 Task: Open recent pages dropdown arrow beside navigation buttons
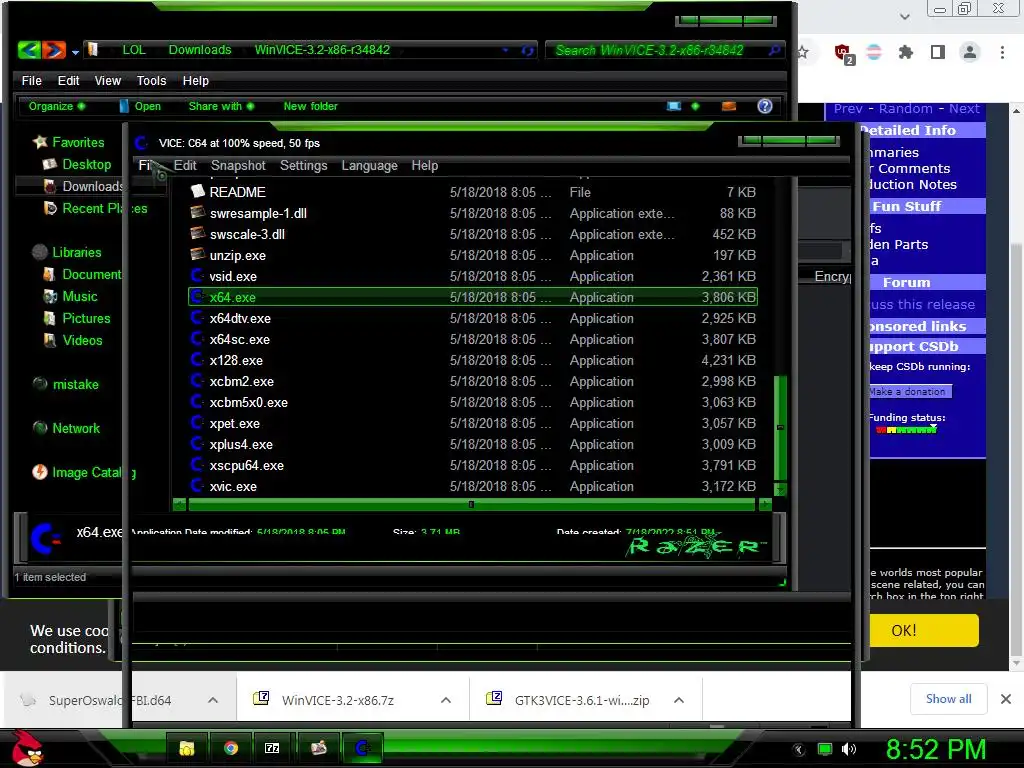coord(75,52)
